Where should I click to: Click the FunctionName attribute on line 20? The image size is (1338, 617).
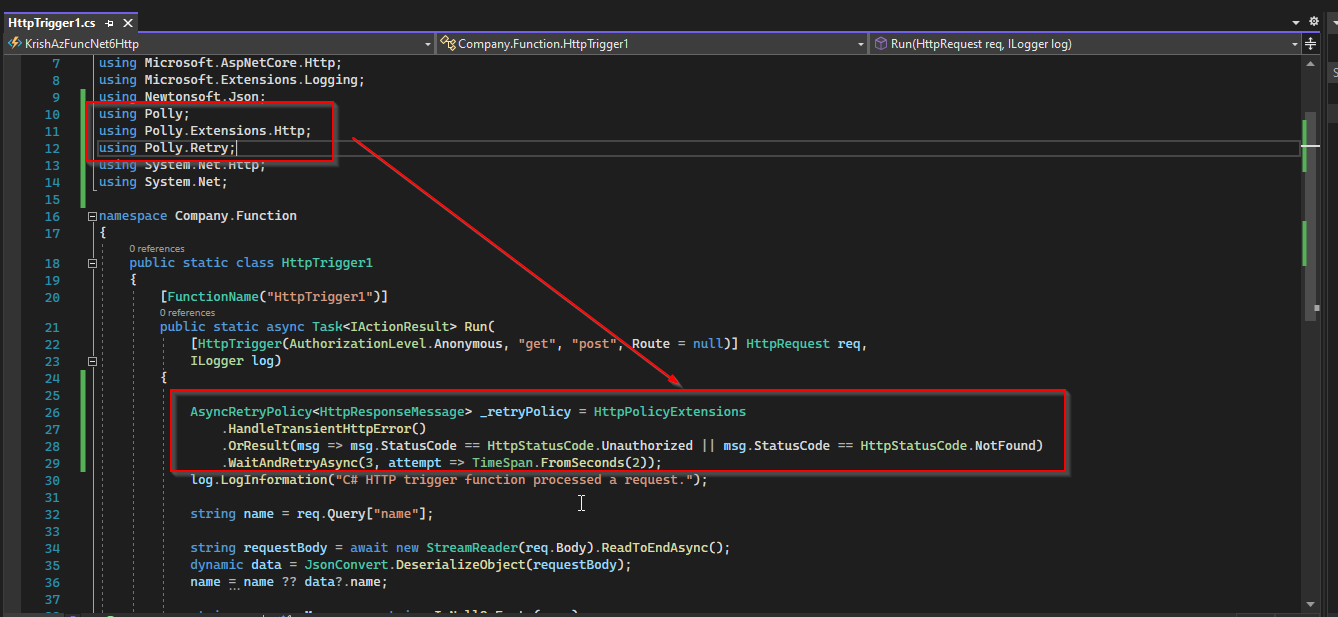213,297
